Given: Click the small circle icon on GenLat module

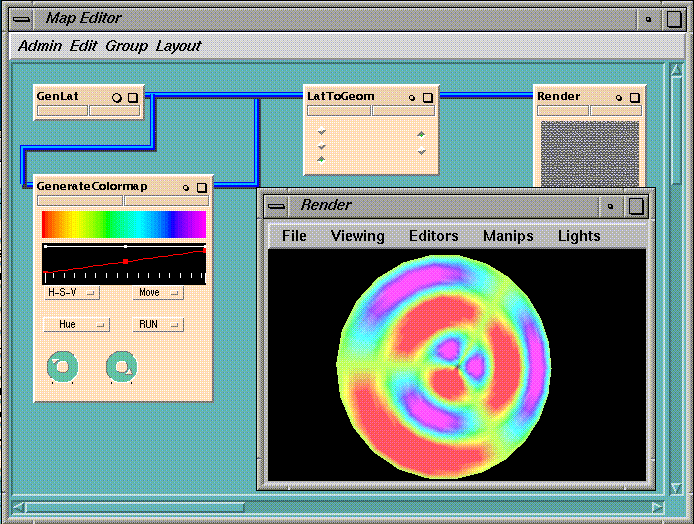Looking at the screenshot, I should coord(117,97).
